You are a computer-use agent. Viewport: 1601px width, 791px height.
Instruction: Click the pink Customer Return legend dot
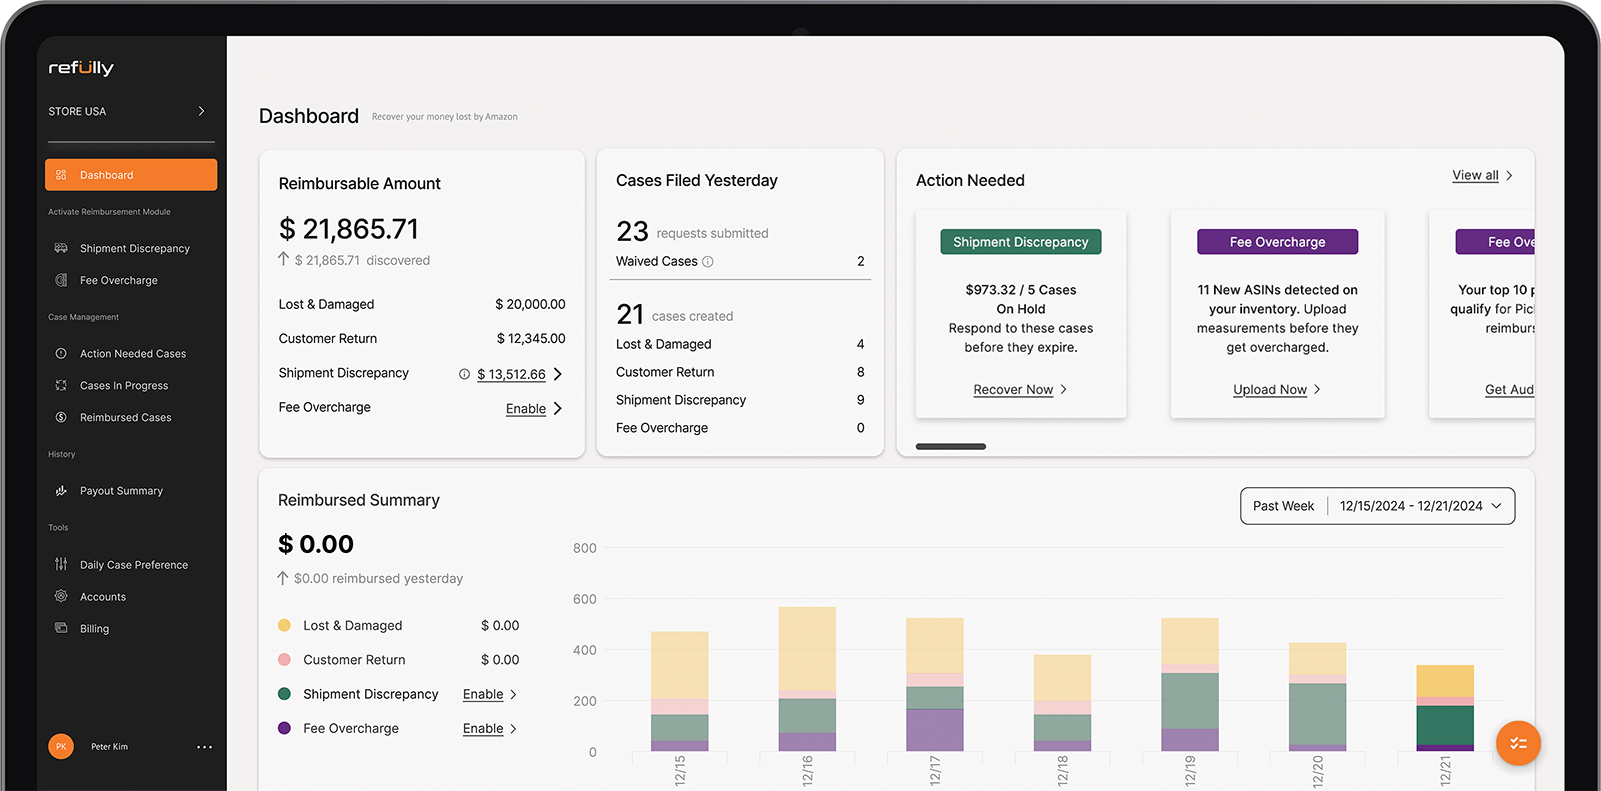tap(284, 659)
